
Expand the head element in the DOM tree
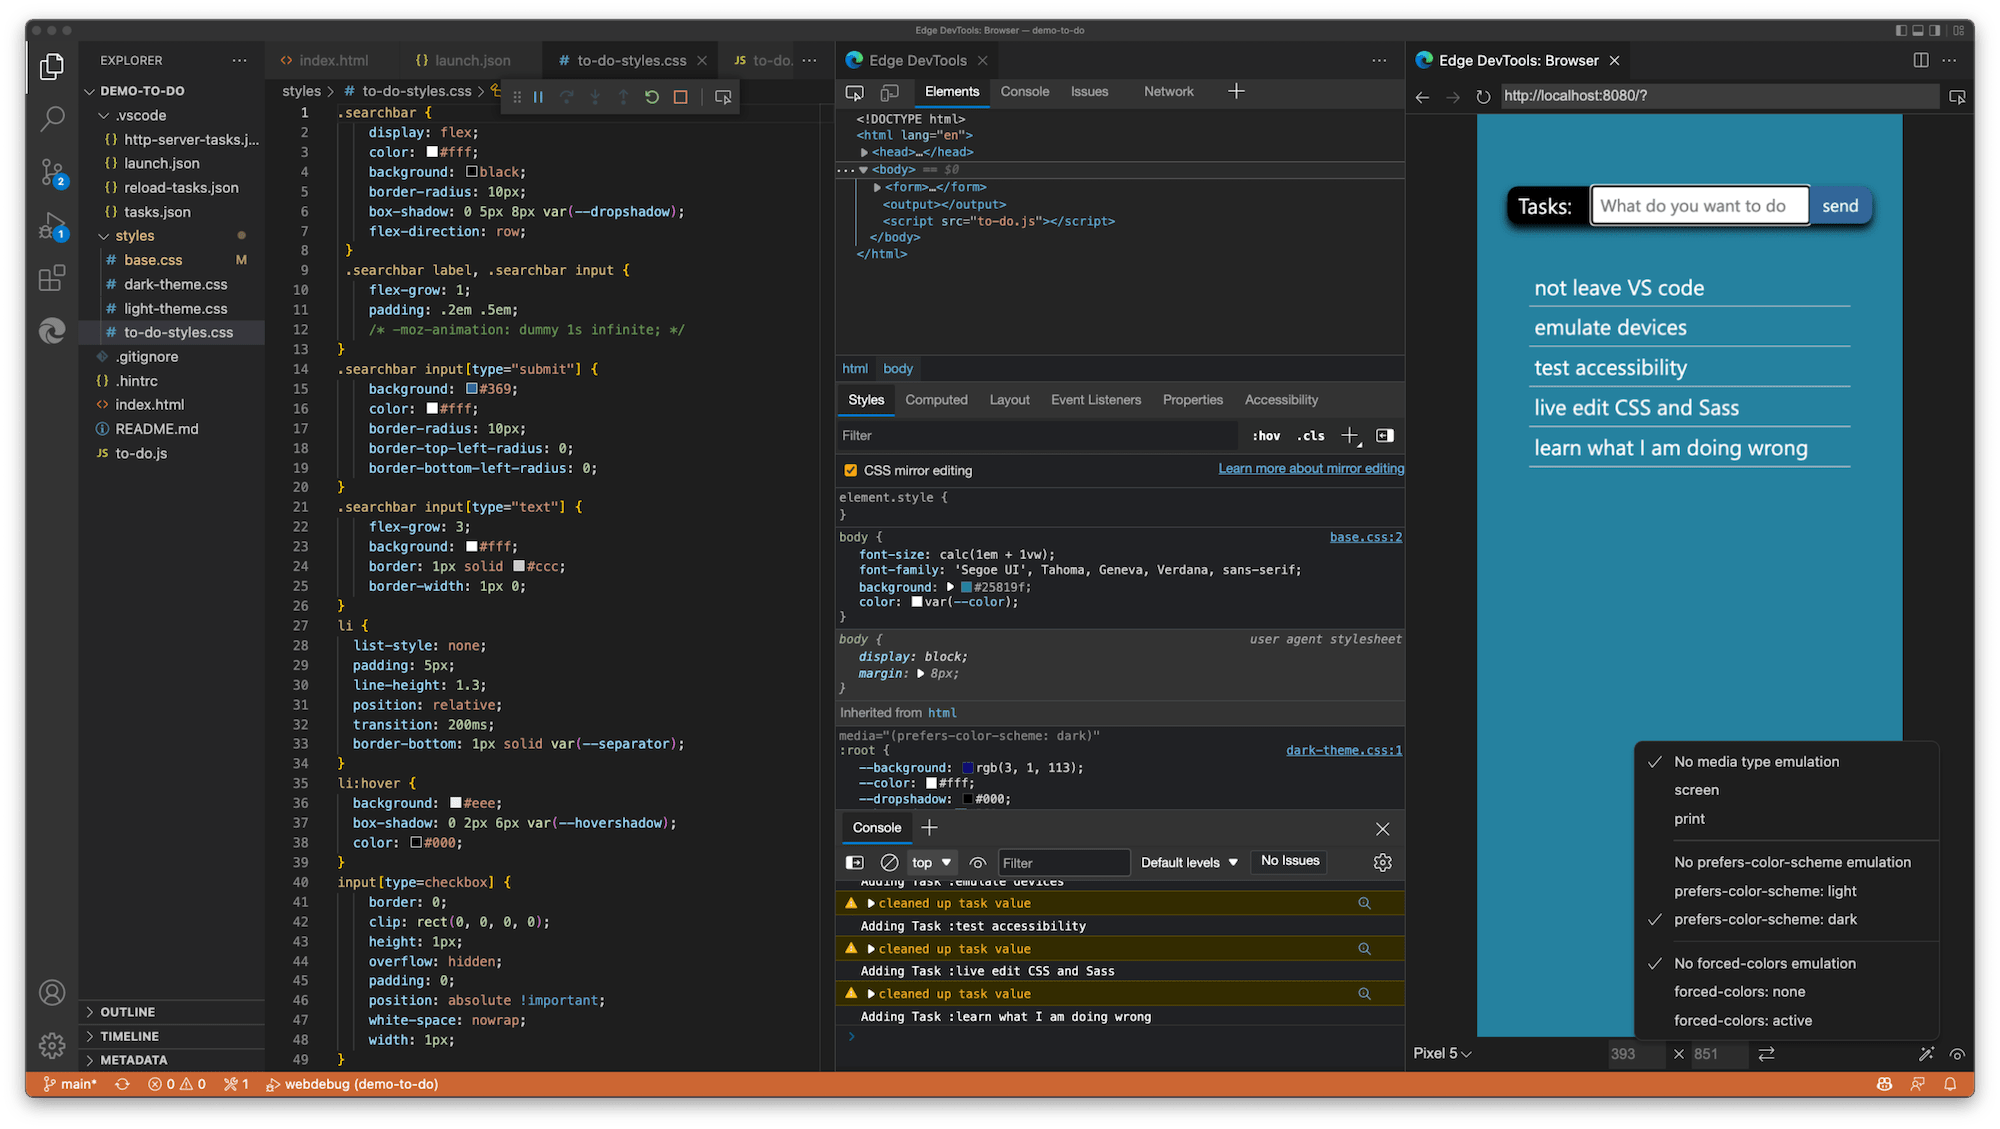point(865,152)
